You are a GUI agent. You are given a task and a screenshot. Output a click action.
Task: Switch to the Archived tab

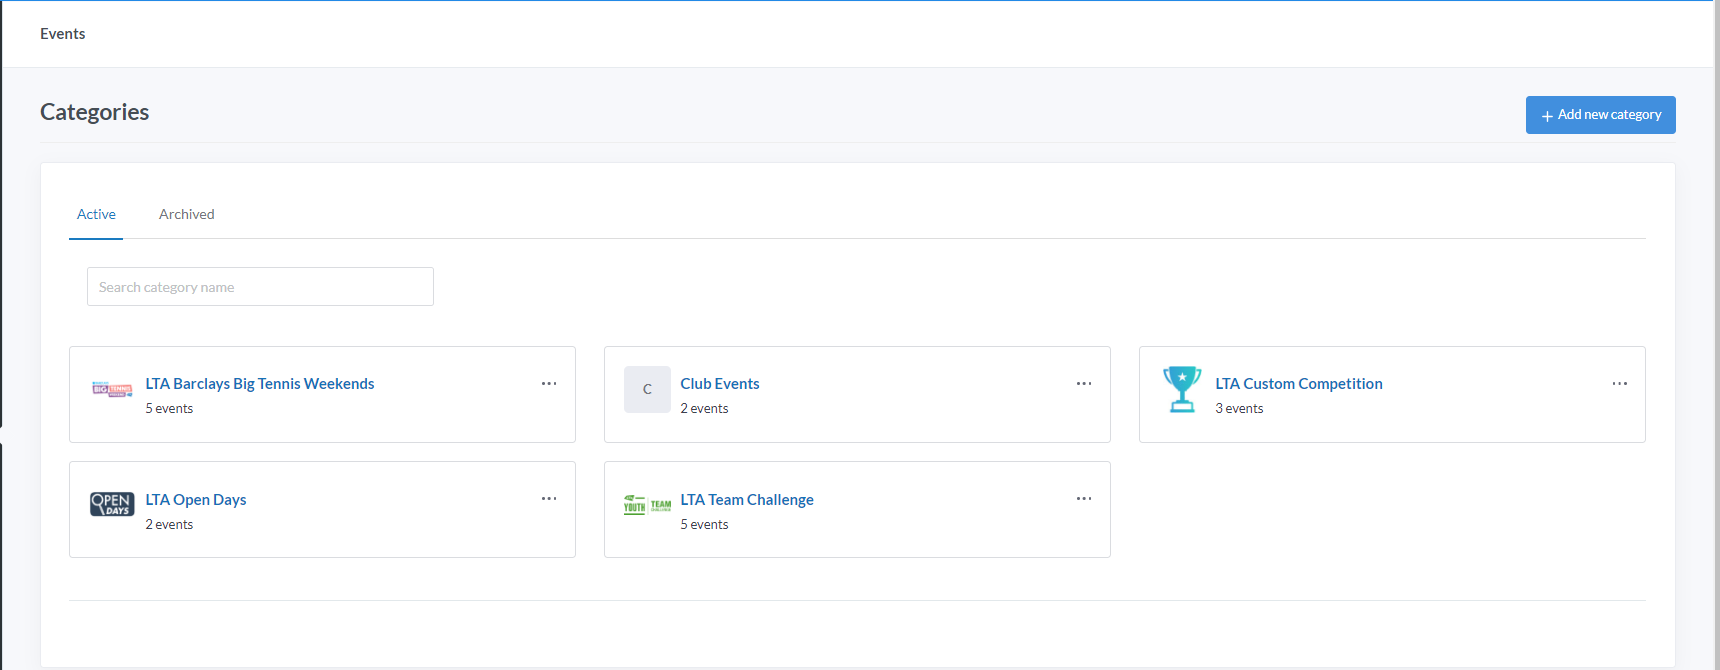[186, 214]
